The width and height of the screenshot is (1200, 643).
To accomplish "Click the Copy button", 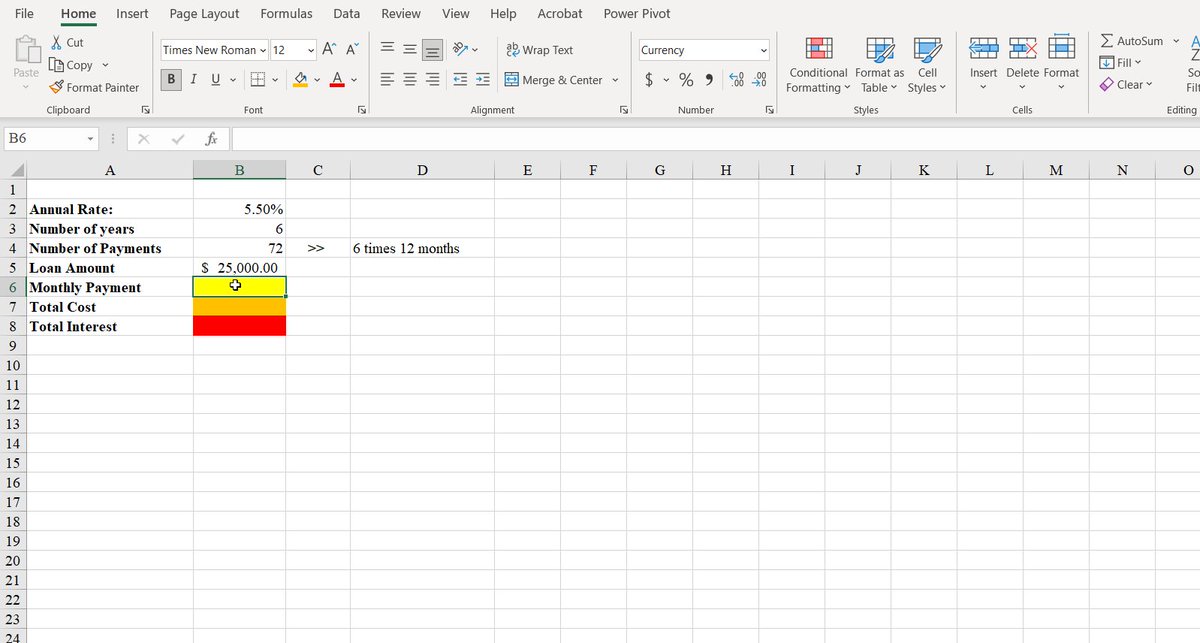I will [x=70, y=65].
